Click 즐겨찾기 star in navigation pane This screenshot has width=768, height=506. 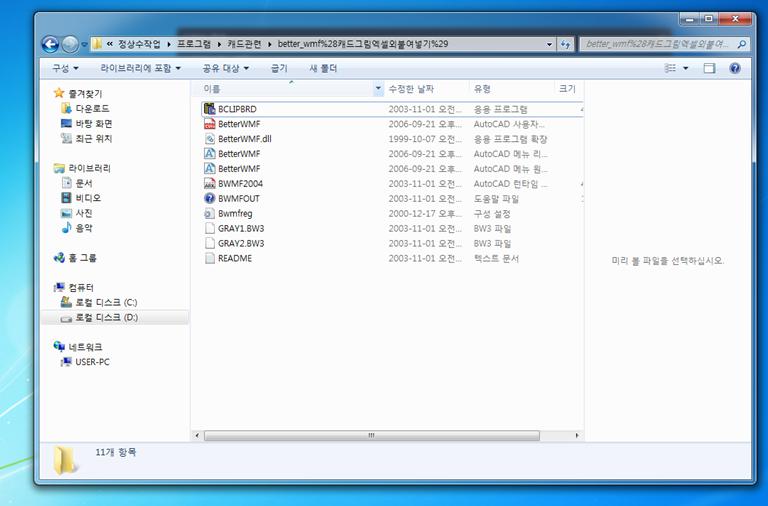coord(59,93)
